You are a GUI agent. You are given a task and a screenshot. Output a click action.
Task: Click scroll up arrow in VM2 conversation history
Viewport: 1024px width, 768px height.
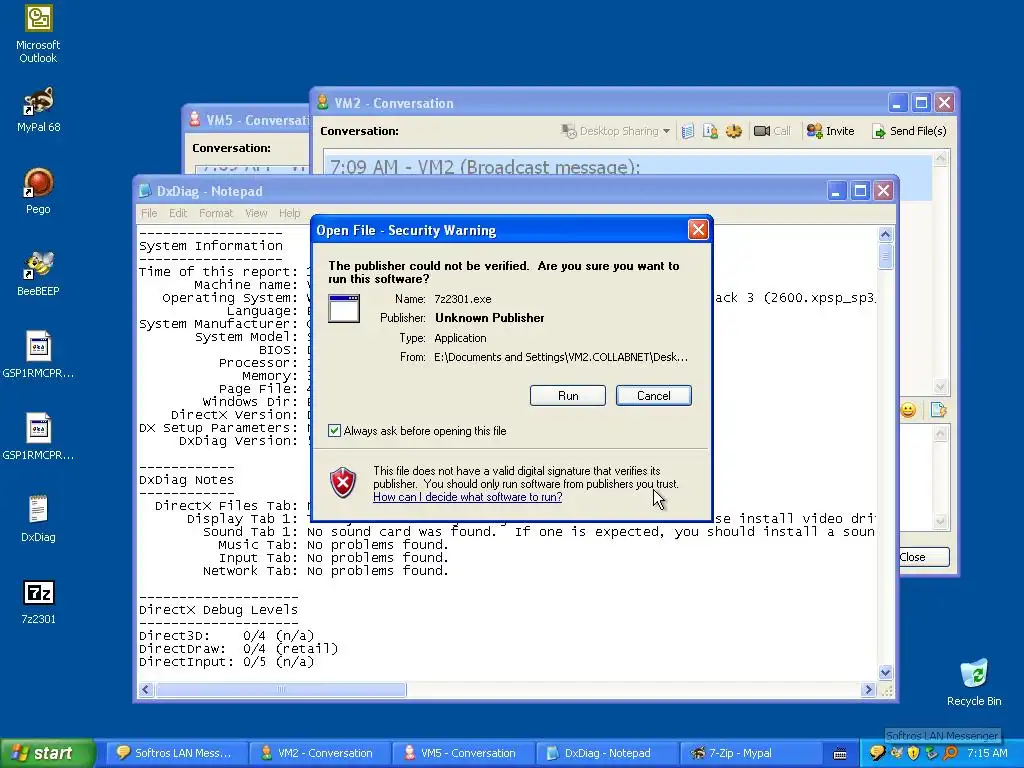click(x=940, y=158)
